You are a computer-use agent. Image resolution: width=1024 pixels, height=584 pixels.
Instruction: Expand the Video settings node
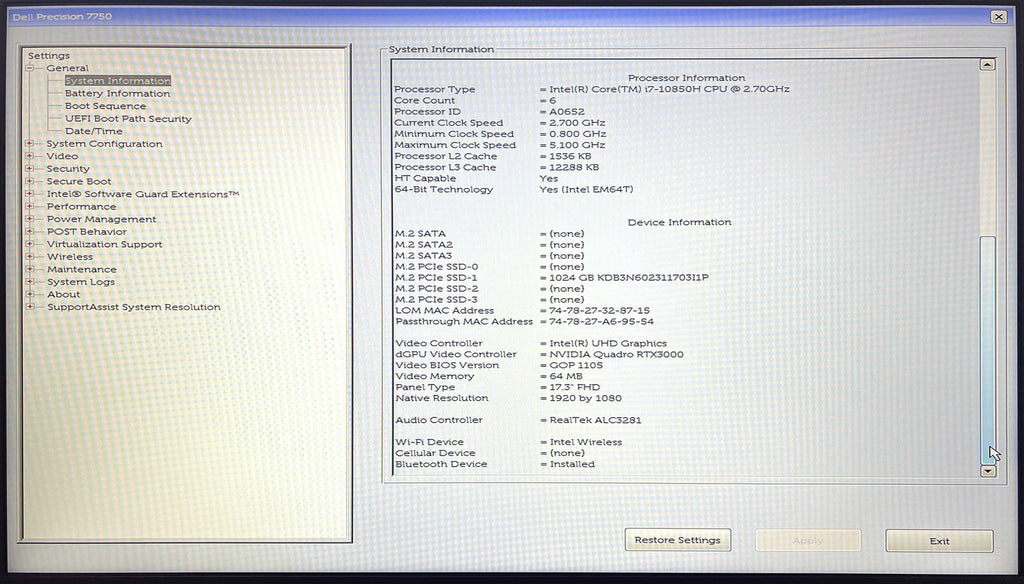click(x=29, y=156)
